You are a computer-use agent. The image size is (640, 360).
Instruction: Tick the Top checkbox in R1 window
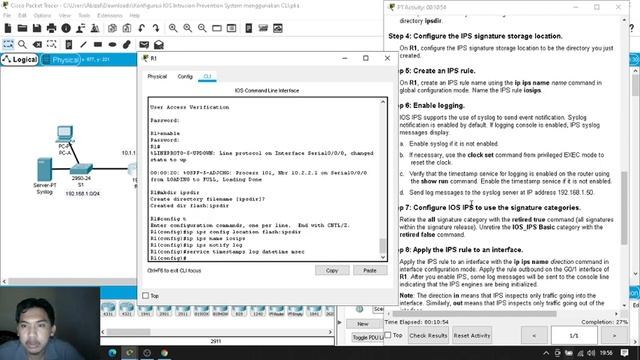coord(146,295)
